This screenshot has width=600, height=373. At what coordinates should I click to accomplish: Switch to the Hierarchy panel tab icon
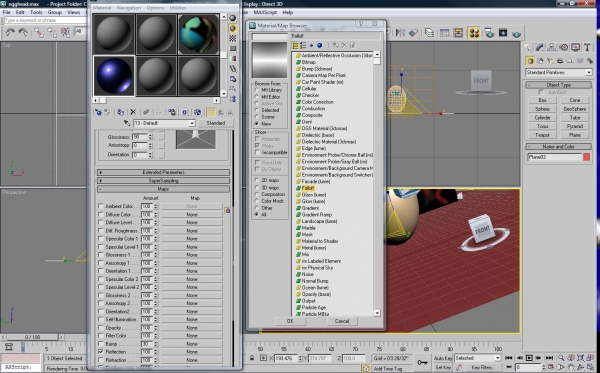click(x=551, y=47)
